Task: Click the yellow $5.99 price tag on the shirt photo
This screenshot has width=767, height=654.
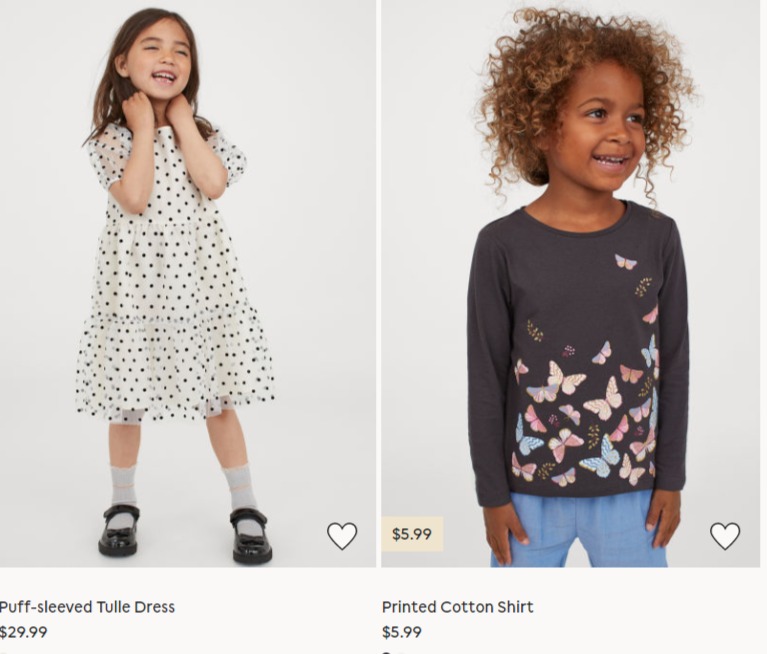Action: point(412,534)
